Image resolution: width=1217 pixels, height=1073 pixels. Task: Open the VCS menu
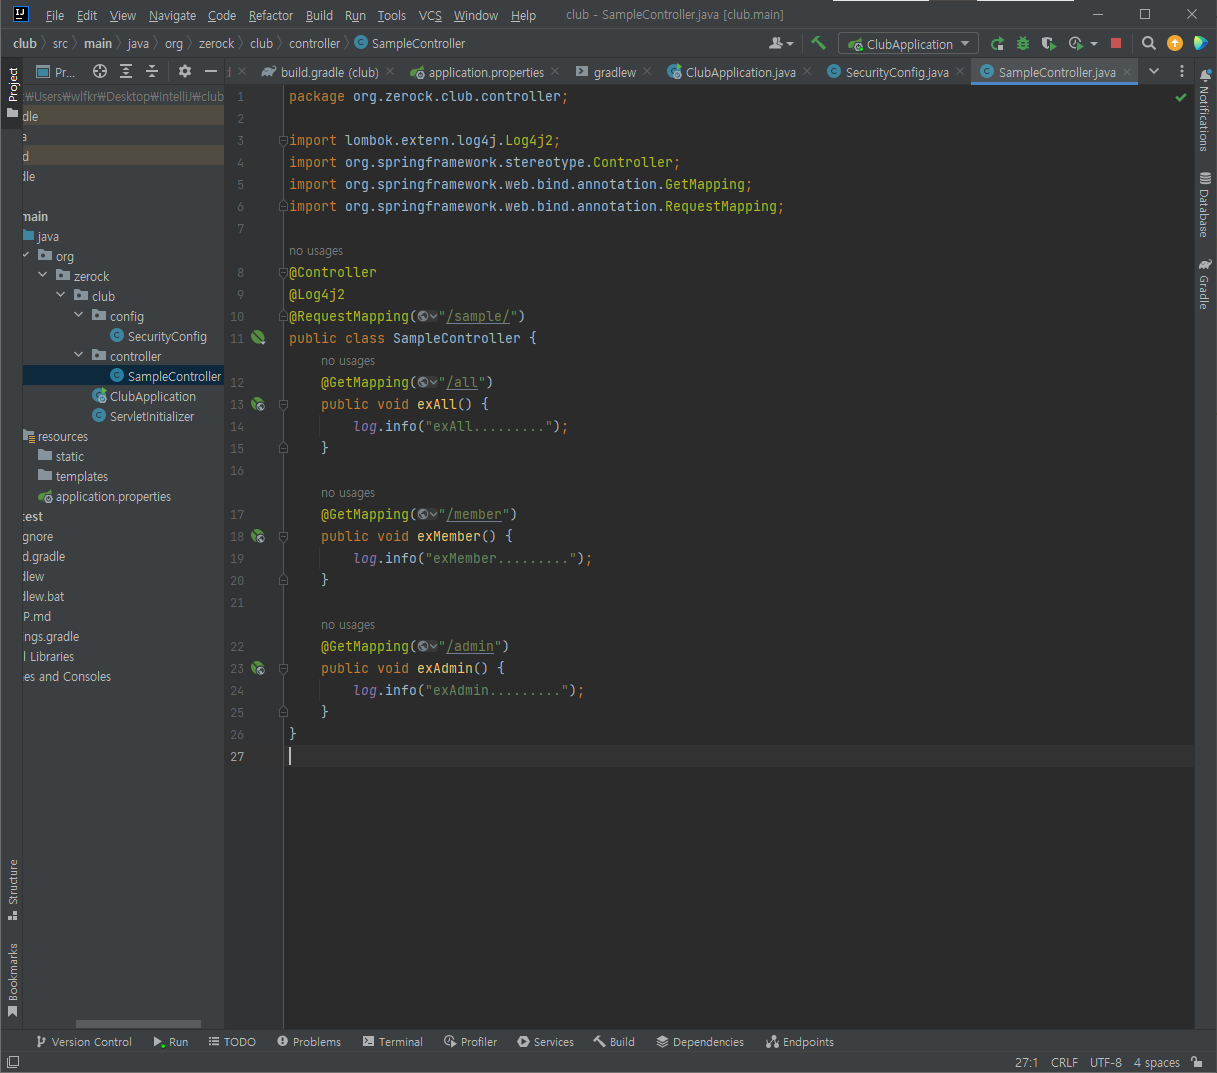pyautogui.click(x=430, y=15)
